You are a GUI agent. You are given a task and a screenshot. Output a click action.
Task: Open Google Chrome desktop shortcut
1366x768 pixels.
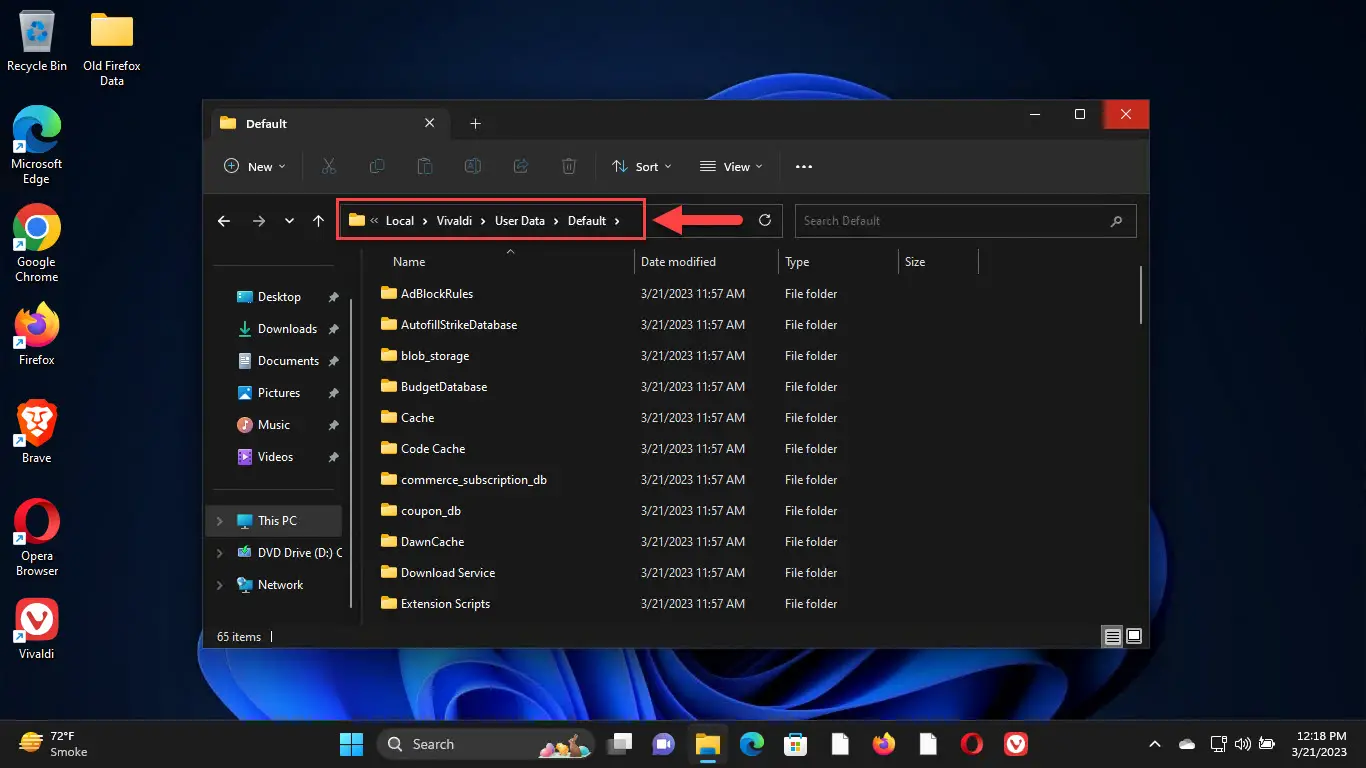click(x=37, y=243)
